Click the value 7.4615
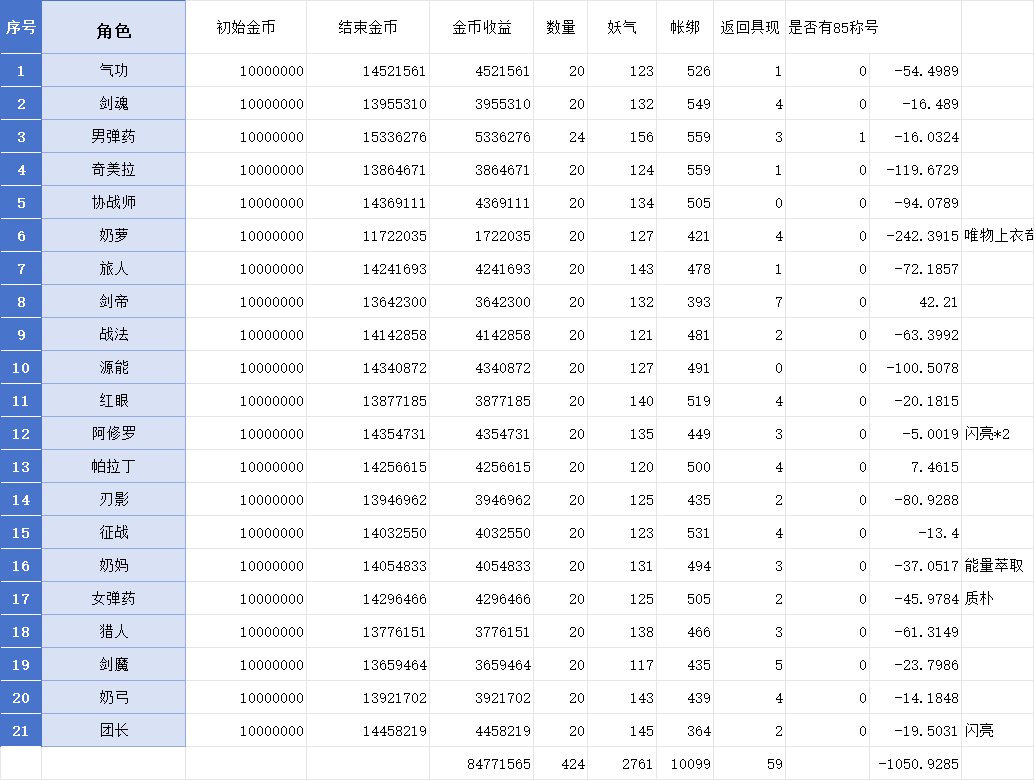Screen dimensions: 1034x781 click(935, 467)
